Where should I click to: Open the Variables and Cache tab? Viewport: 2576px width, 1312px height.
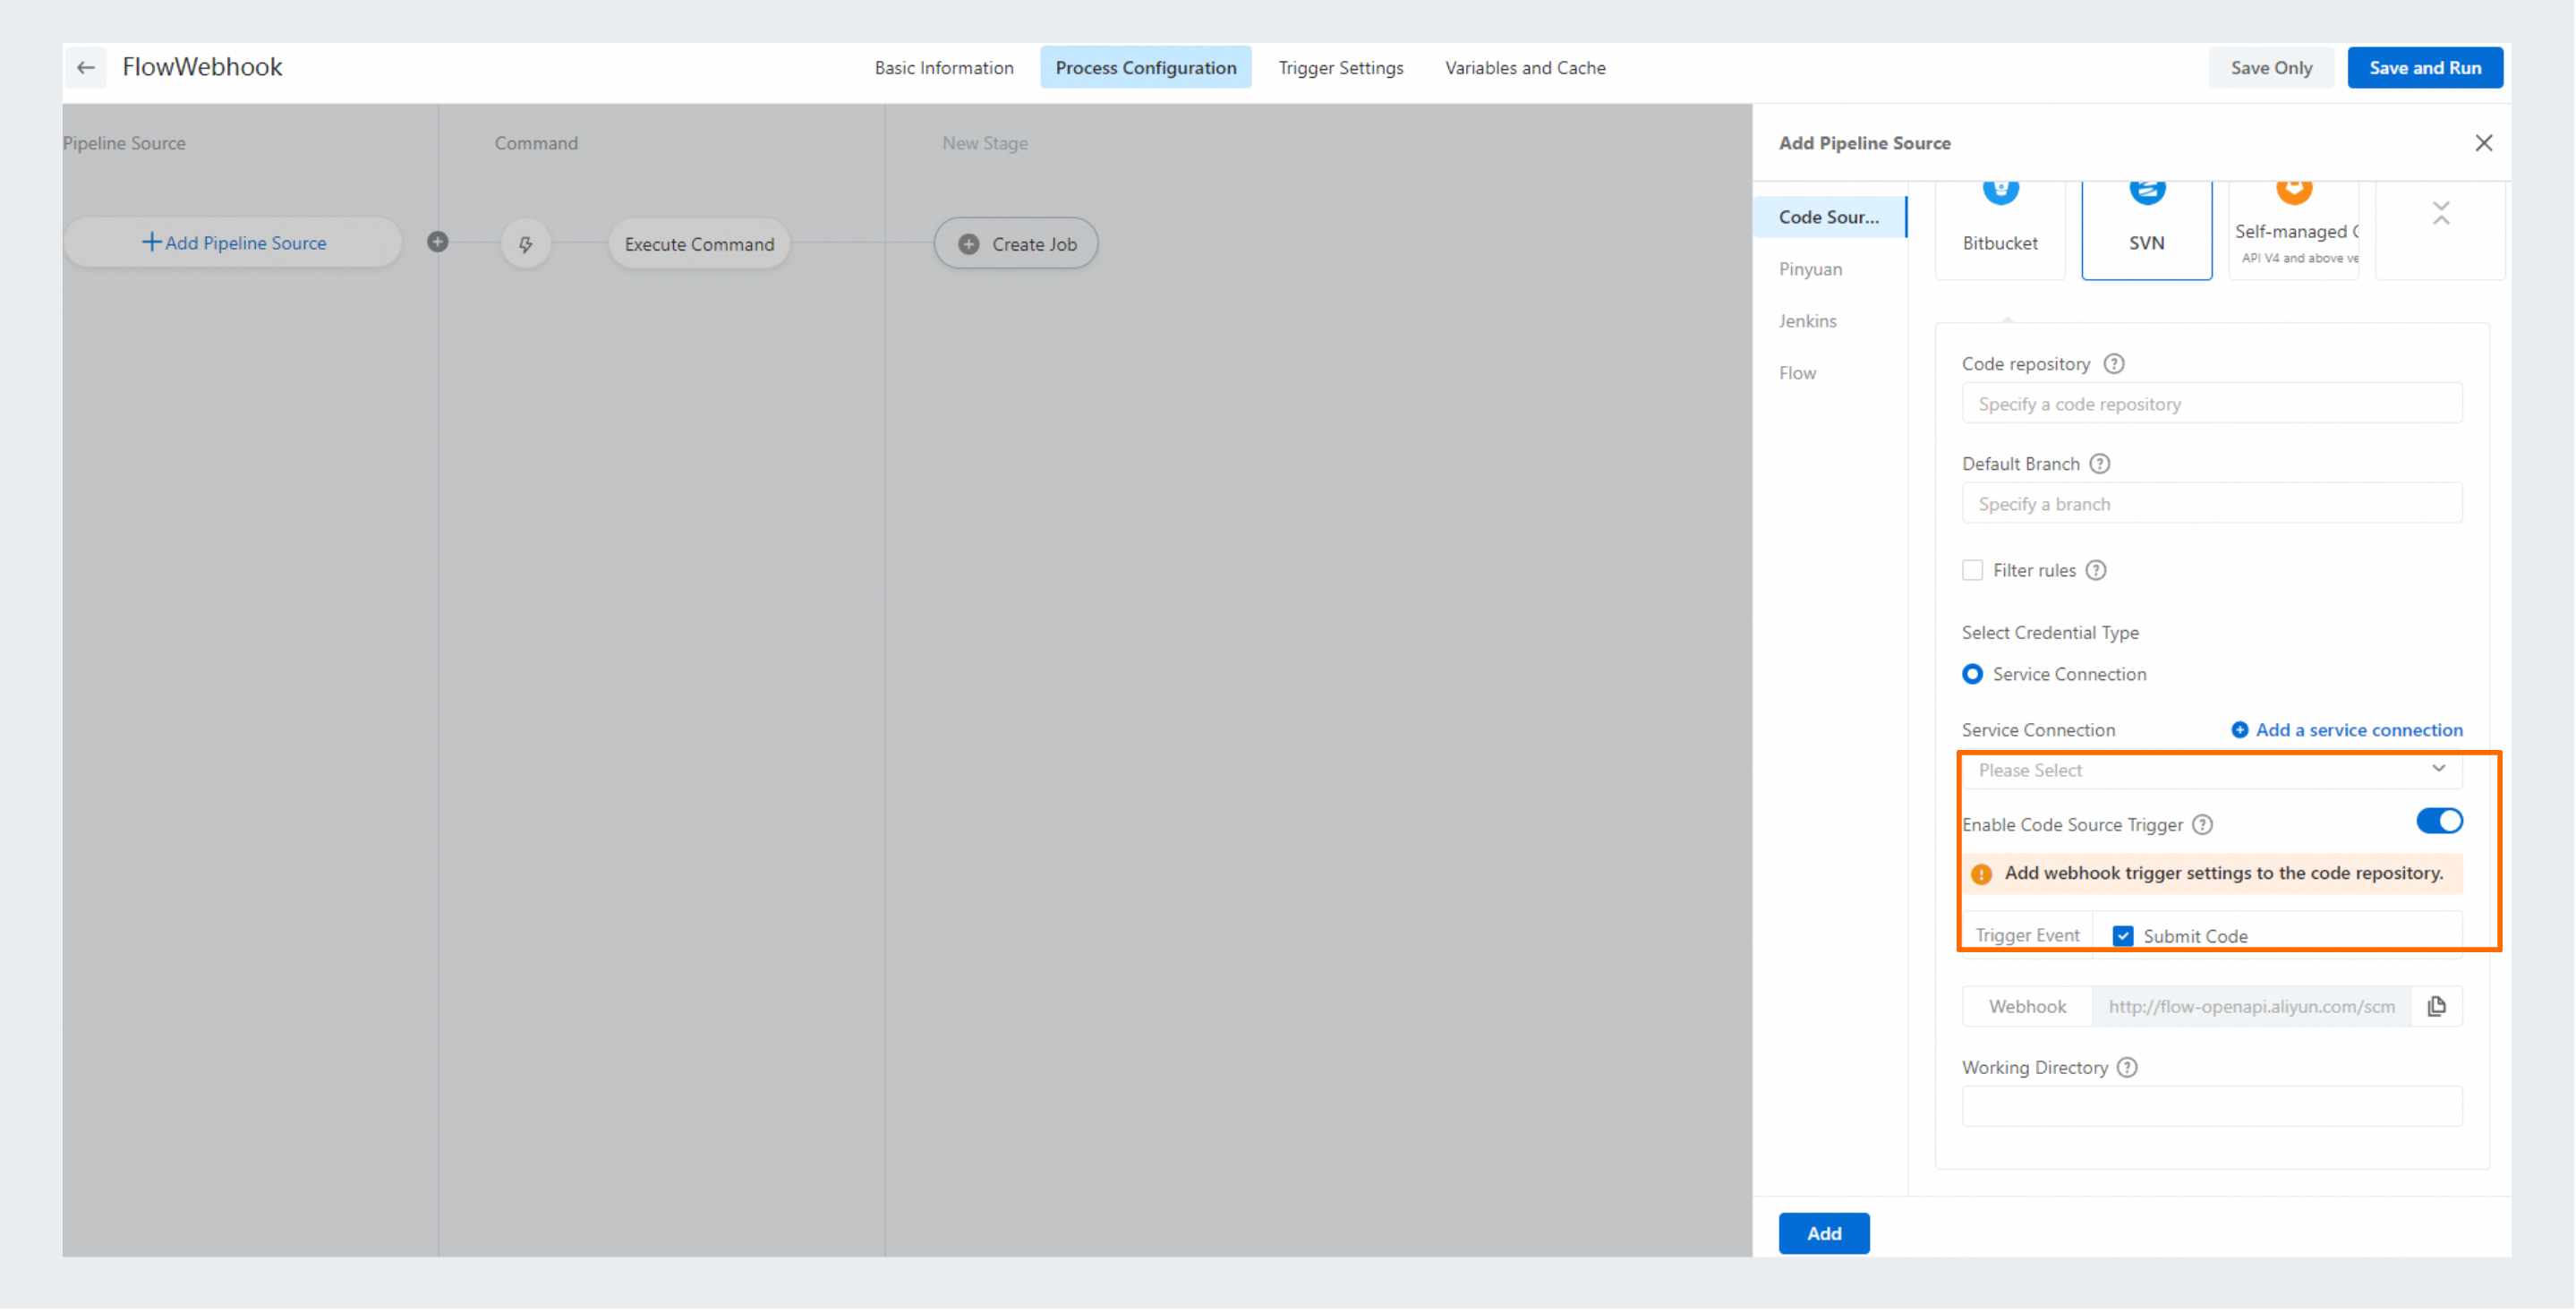point(1524,68)
